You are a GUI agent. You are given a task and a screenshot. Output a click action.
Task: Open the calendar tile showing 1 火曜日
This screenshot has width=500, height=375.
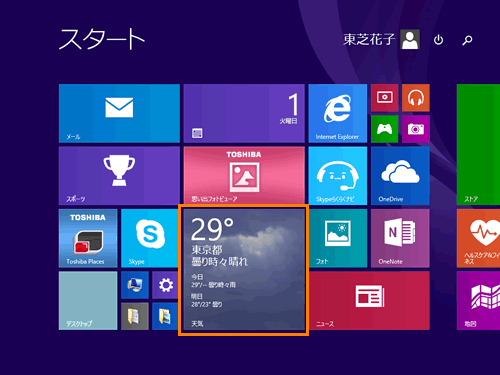click(244, 113)
